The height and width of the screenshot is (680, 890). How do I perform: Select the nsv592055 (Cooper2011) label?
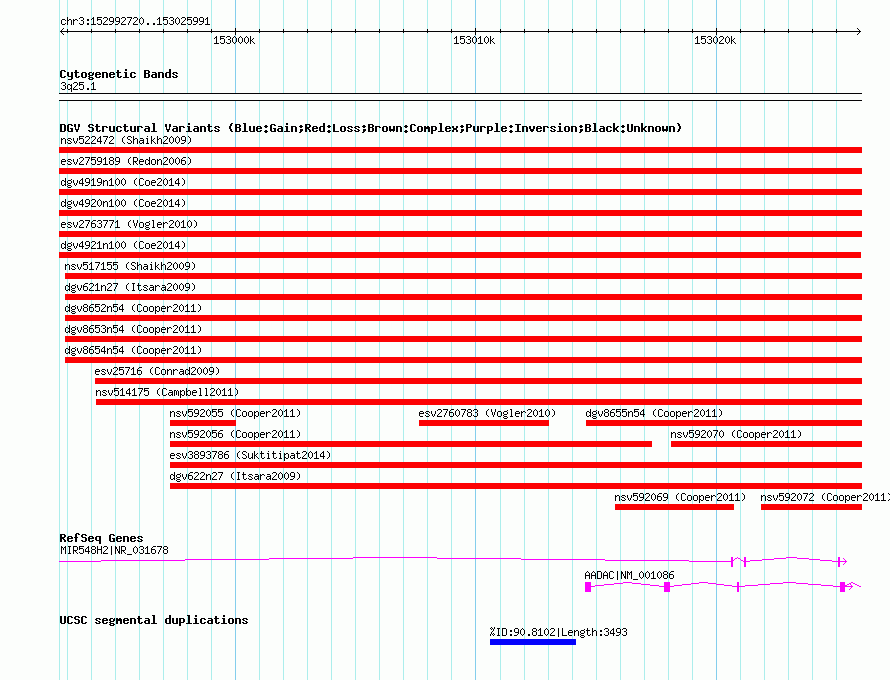point(235,413)
